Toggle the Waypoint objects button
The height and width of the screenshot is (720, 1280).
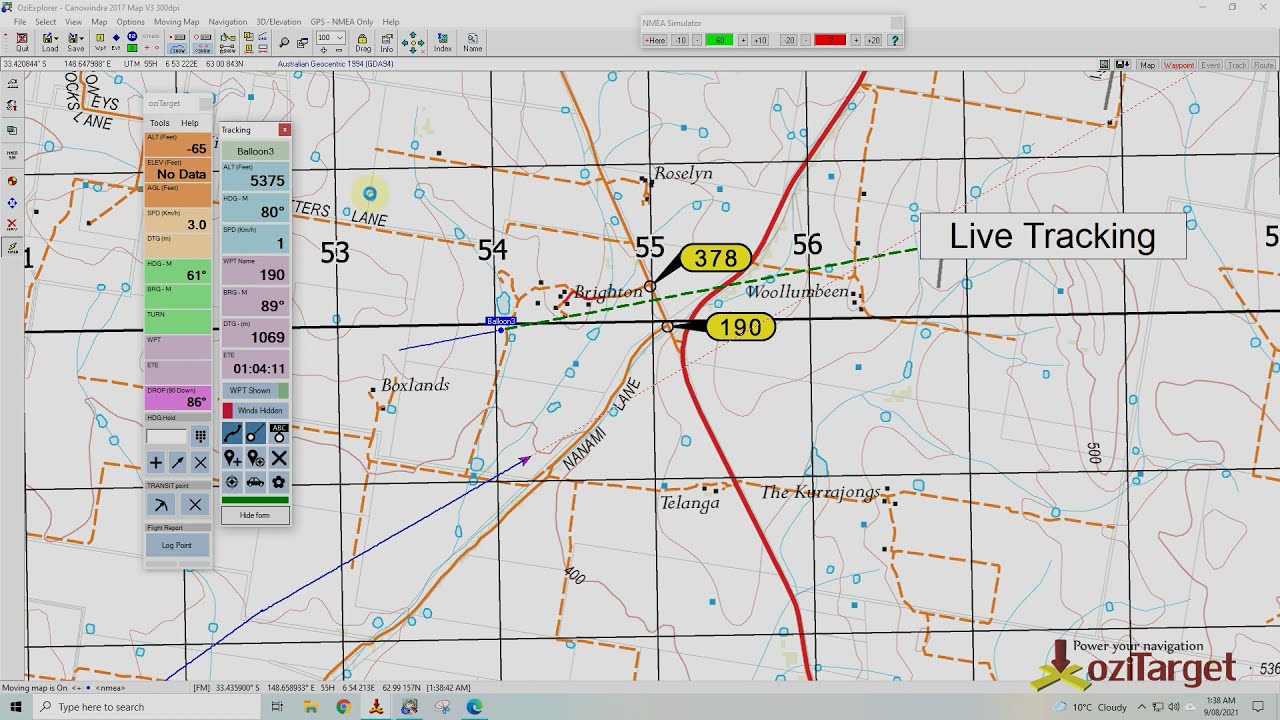click(1179, 65)
